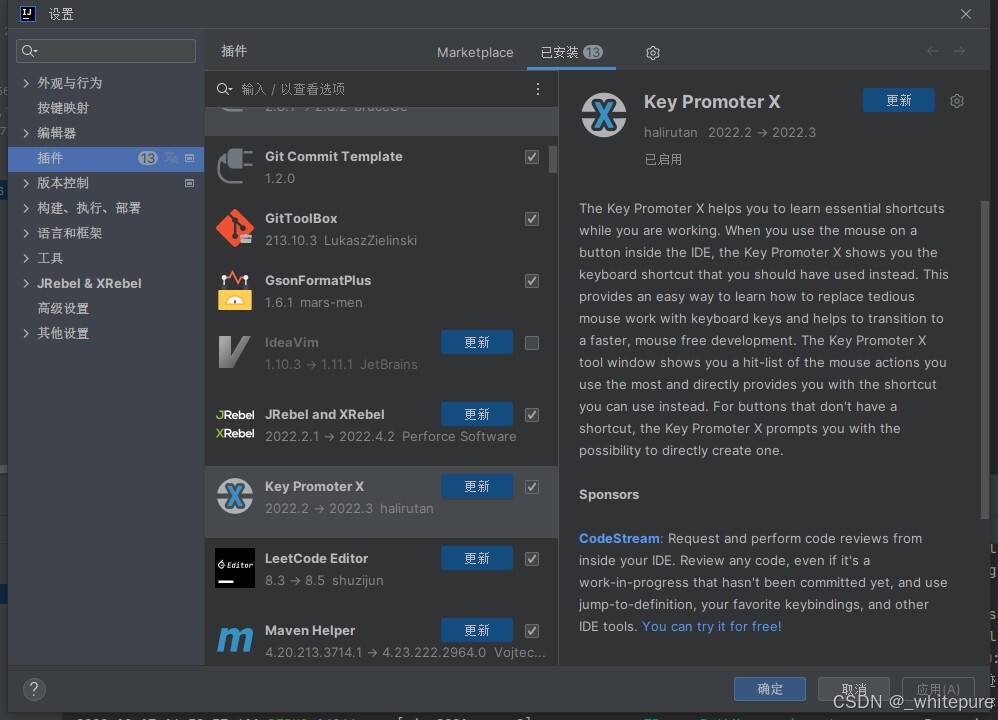Expand the JRebel & XRebel settings node
This screenshot has width=998, height=720.
(26, 283)
